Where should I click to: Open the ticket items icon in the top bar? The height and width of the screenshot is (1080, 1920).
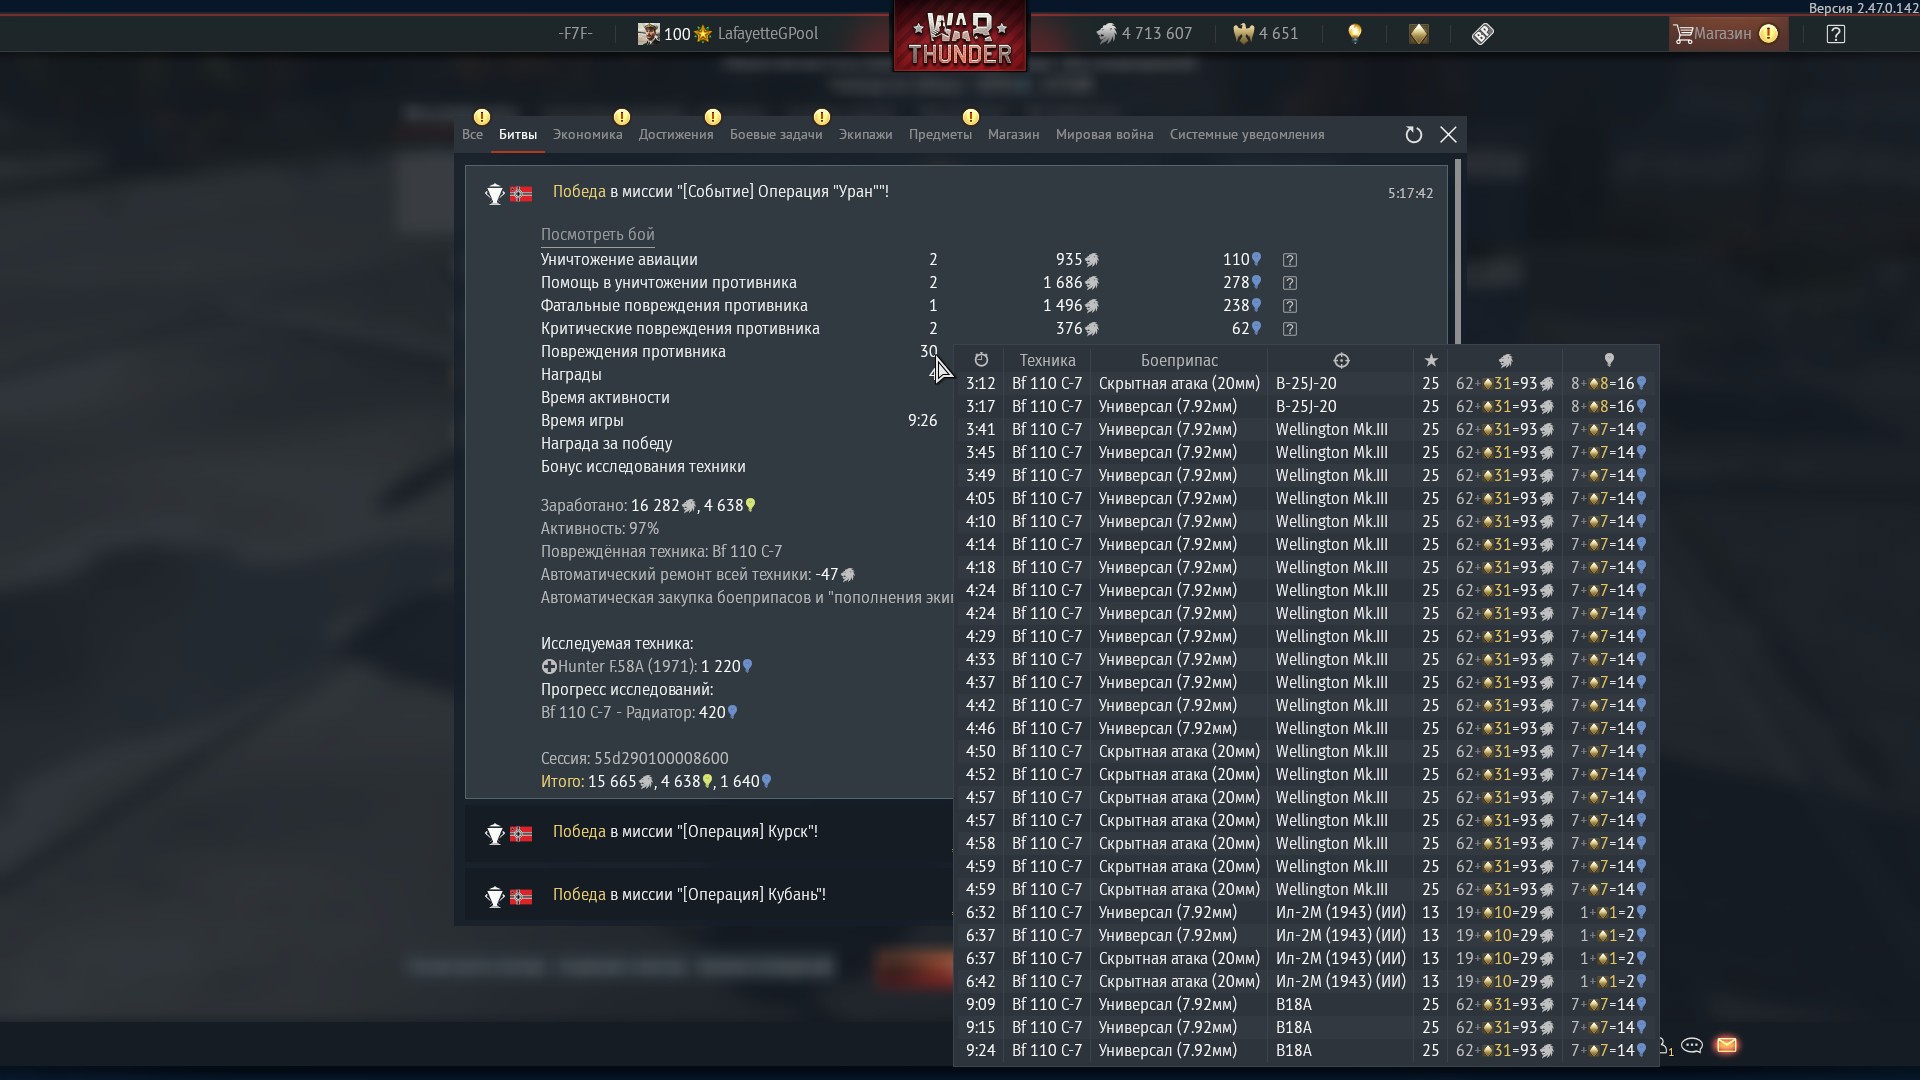(x=1483, y=34)
